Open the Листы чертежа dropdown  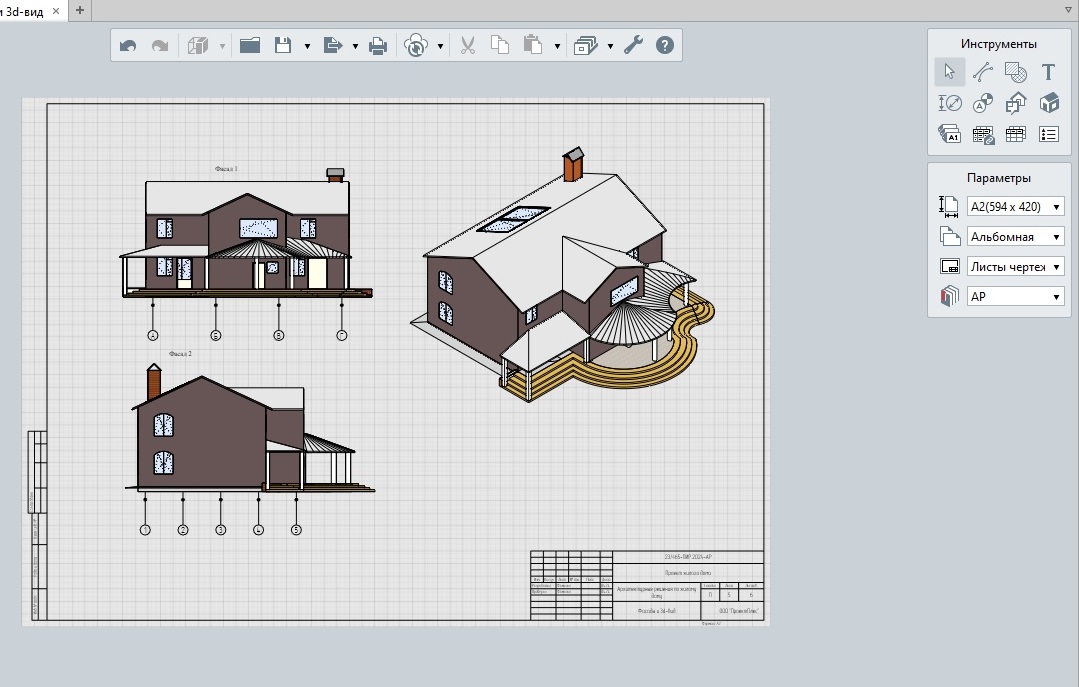pos(1016,266)
